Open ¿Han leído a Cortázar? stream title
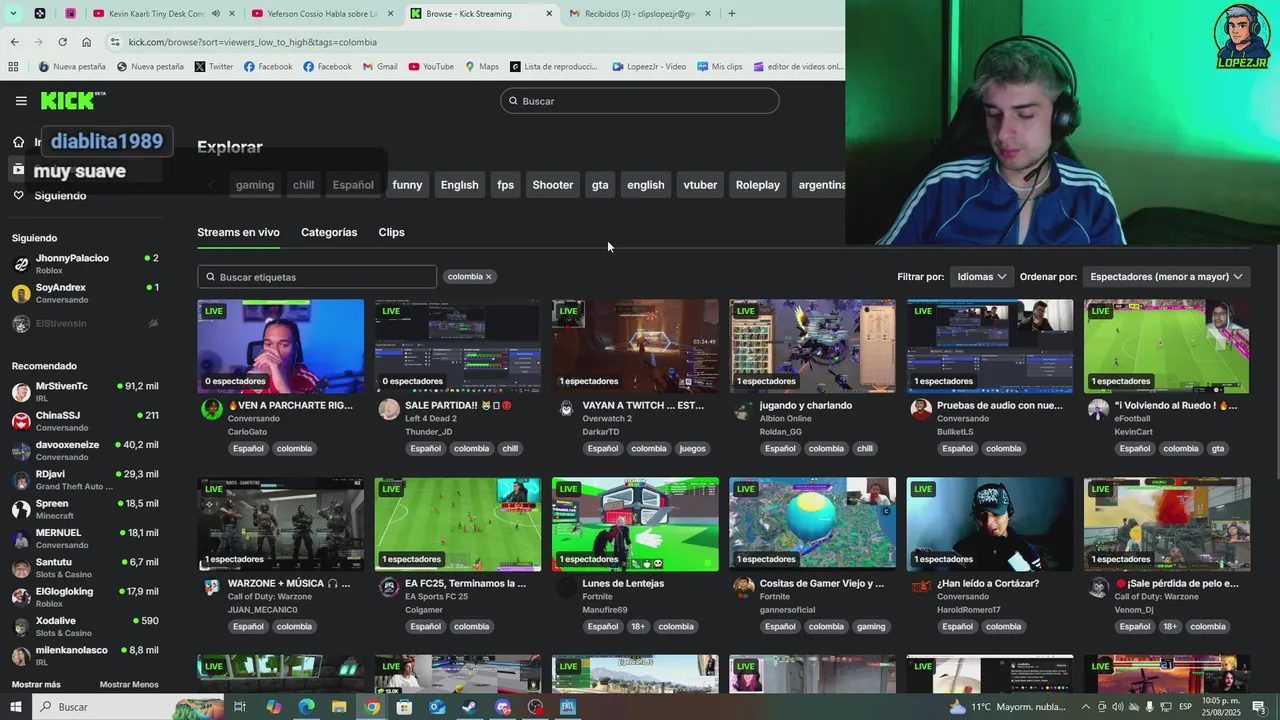Screen dimensions: 1280x720 pos(988,584)
